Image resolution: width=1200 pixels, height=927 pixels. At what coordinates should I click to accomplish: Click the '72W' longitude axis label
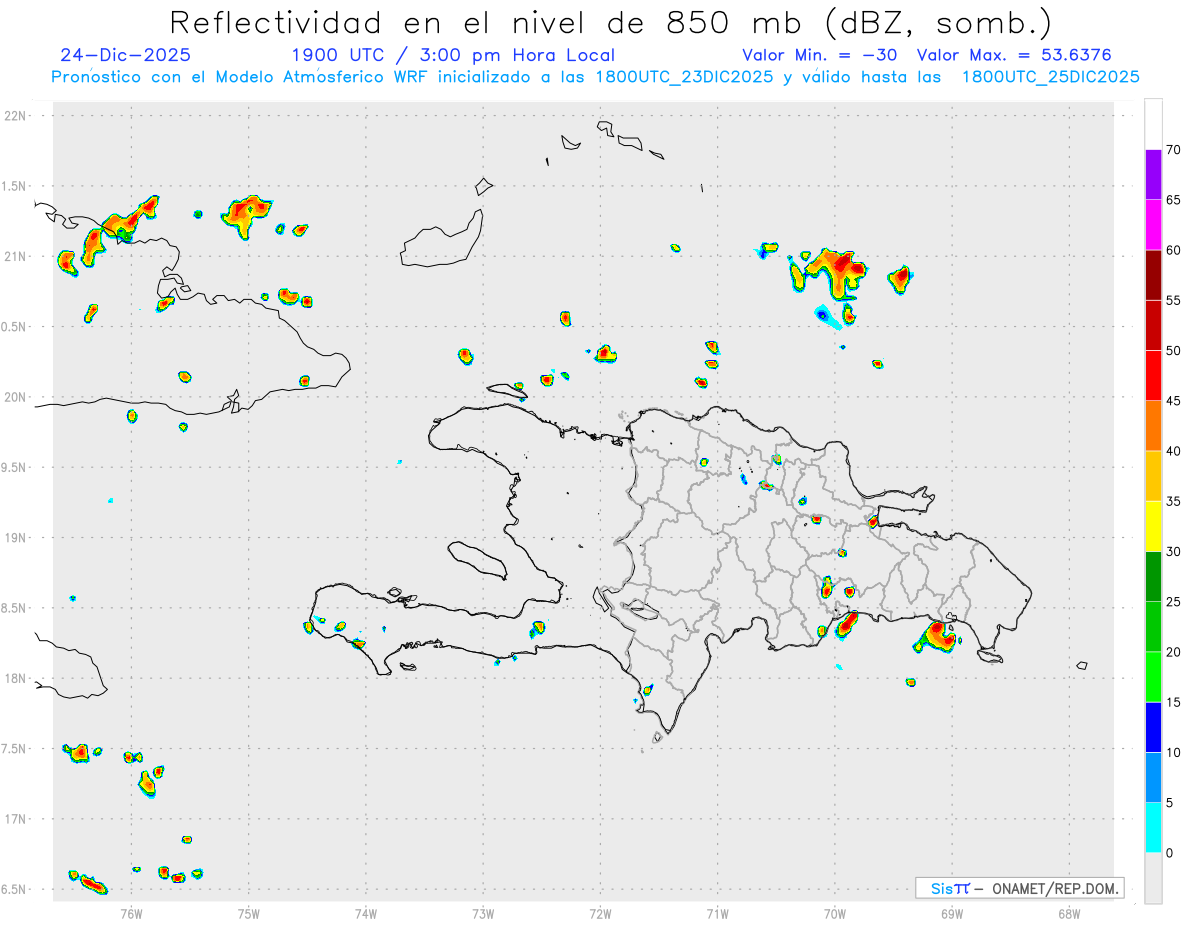(600, 913)
